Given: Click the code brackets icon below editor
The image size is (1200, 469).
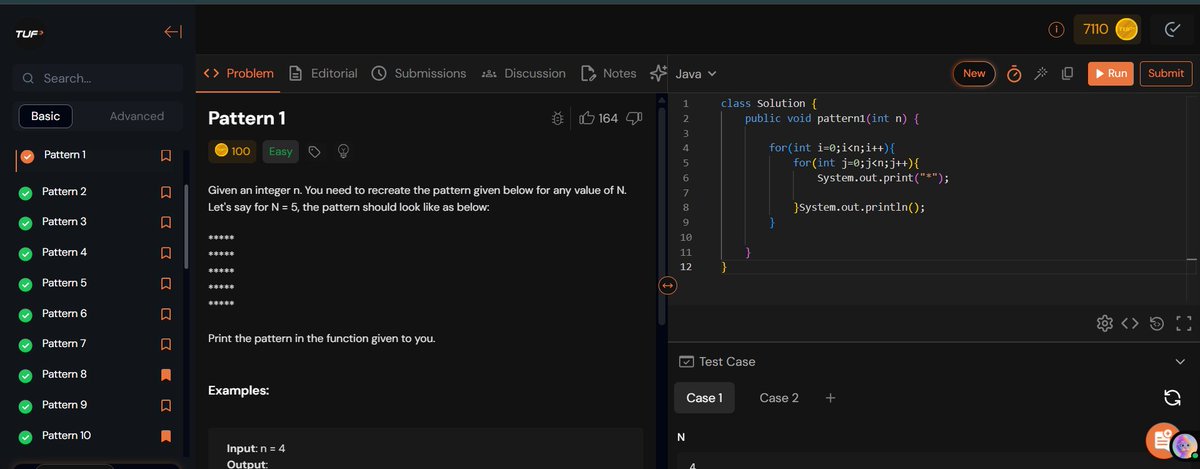Looking at the screenshot, I should click(1130, 323).
